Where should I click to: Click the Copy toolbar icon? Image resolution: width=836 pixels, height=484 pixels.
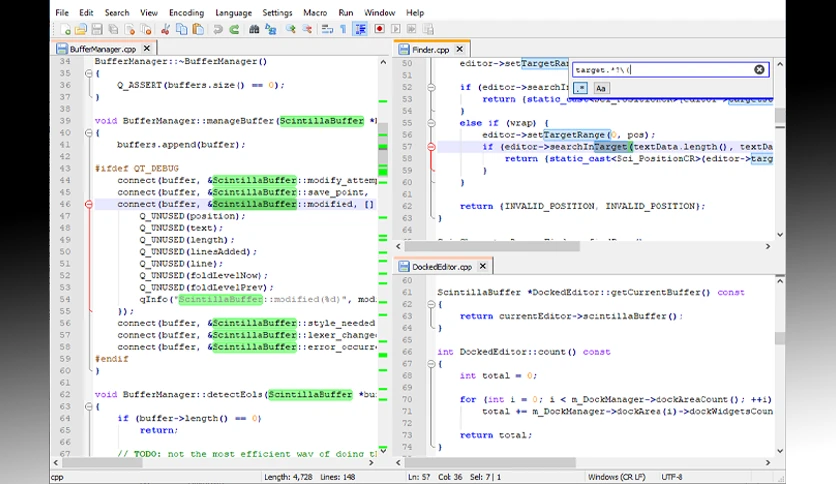click(182, 29)
